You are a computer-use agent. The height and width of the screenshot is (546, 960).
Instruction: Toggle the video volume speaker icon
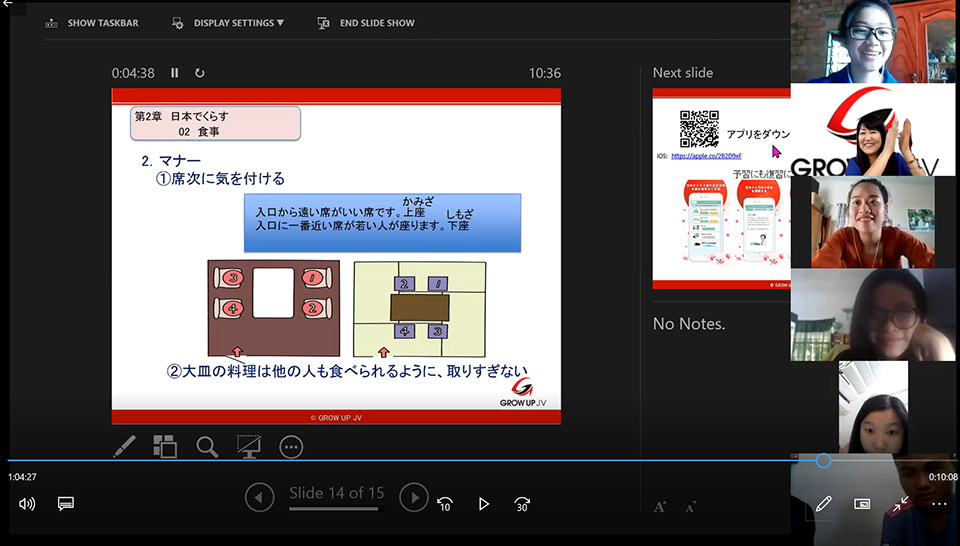pyautogui.click(x=27, y=504)
